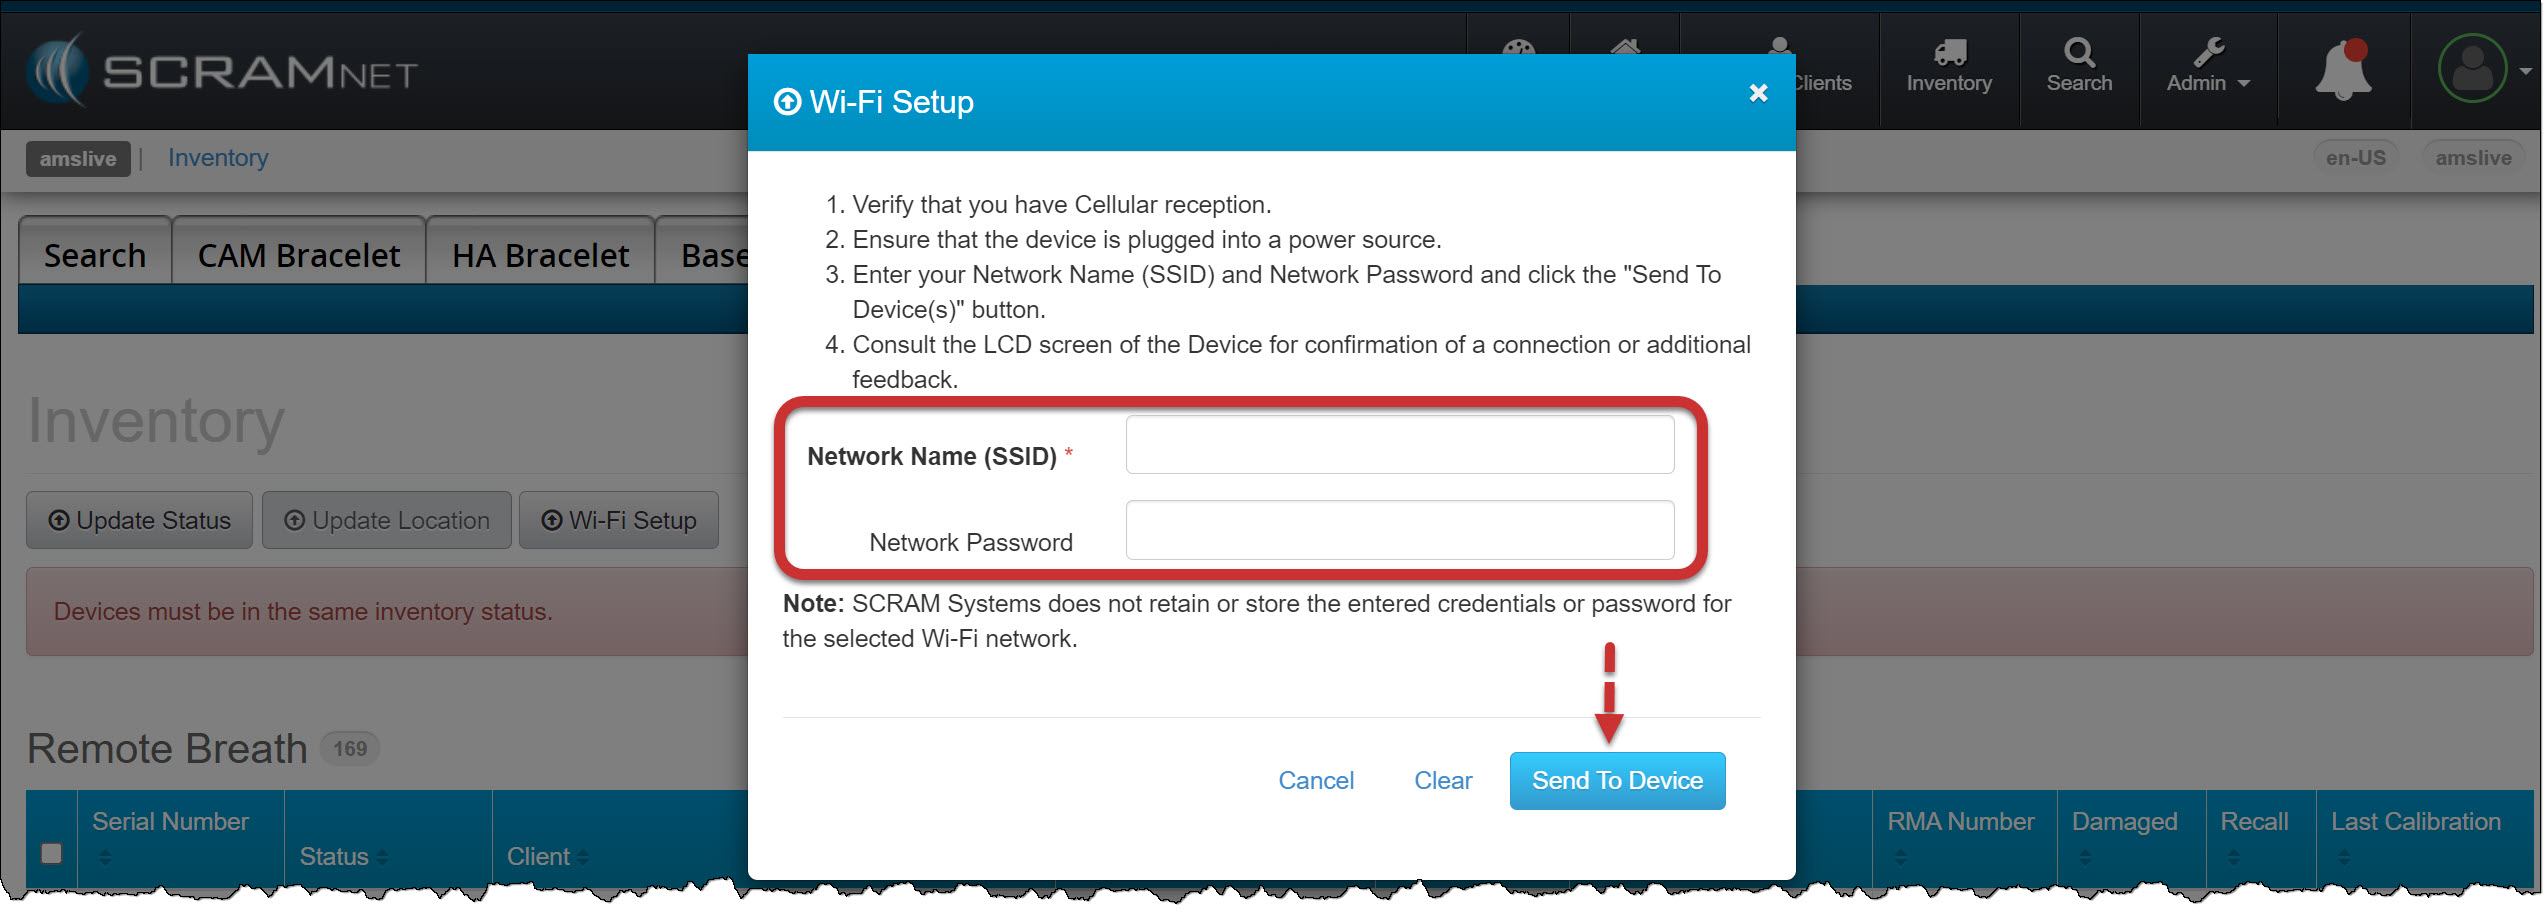
Task: Open the Inventory breadcrumb link
Action: pyautogui.click(x=218, y=158)
